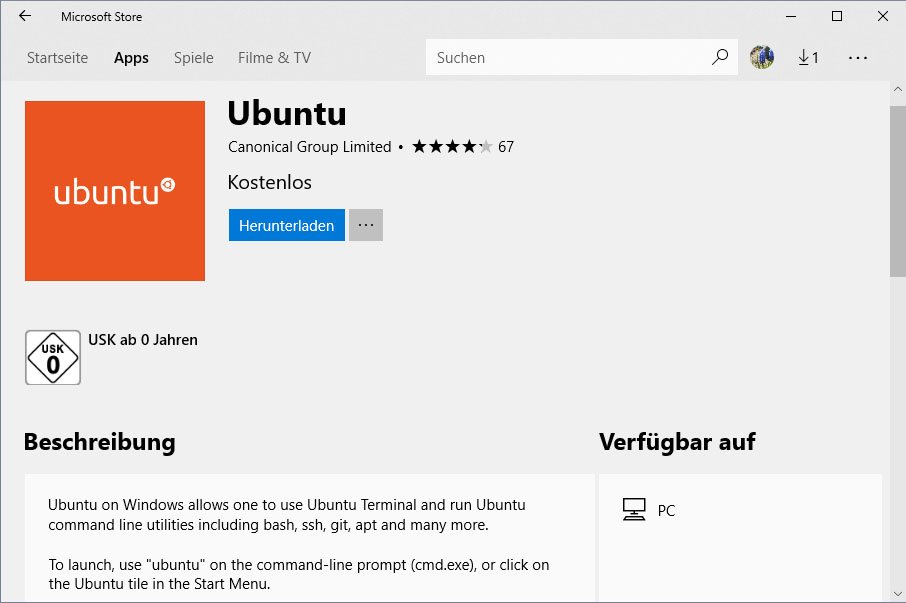Click the USK ab 0 Jahren rating icon
This screenshot has height=603, width=906.
click(52, 357)
